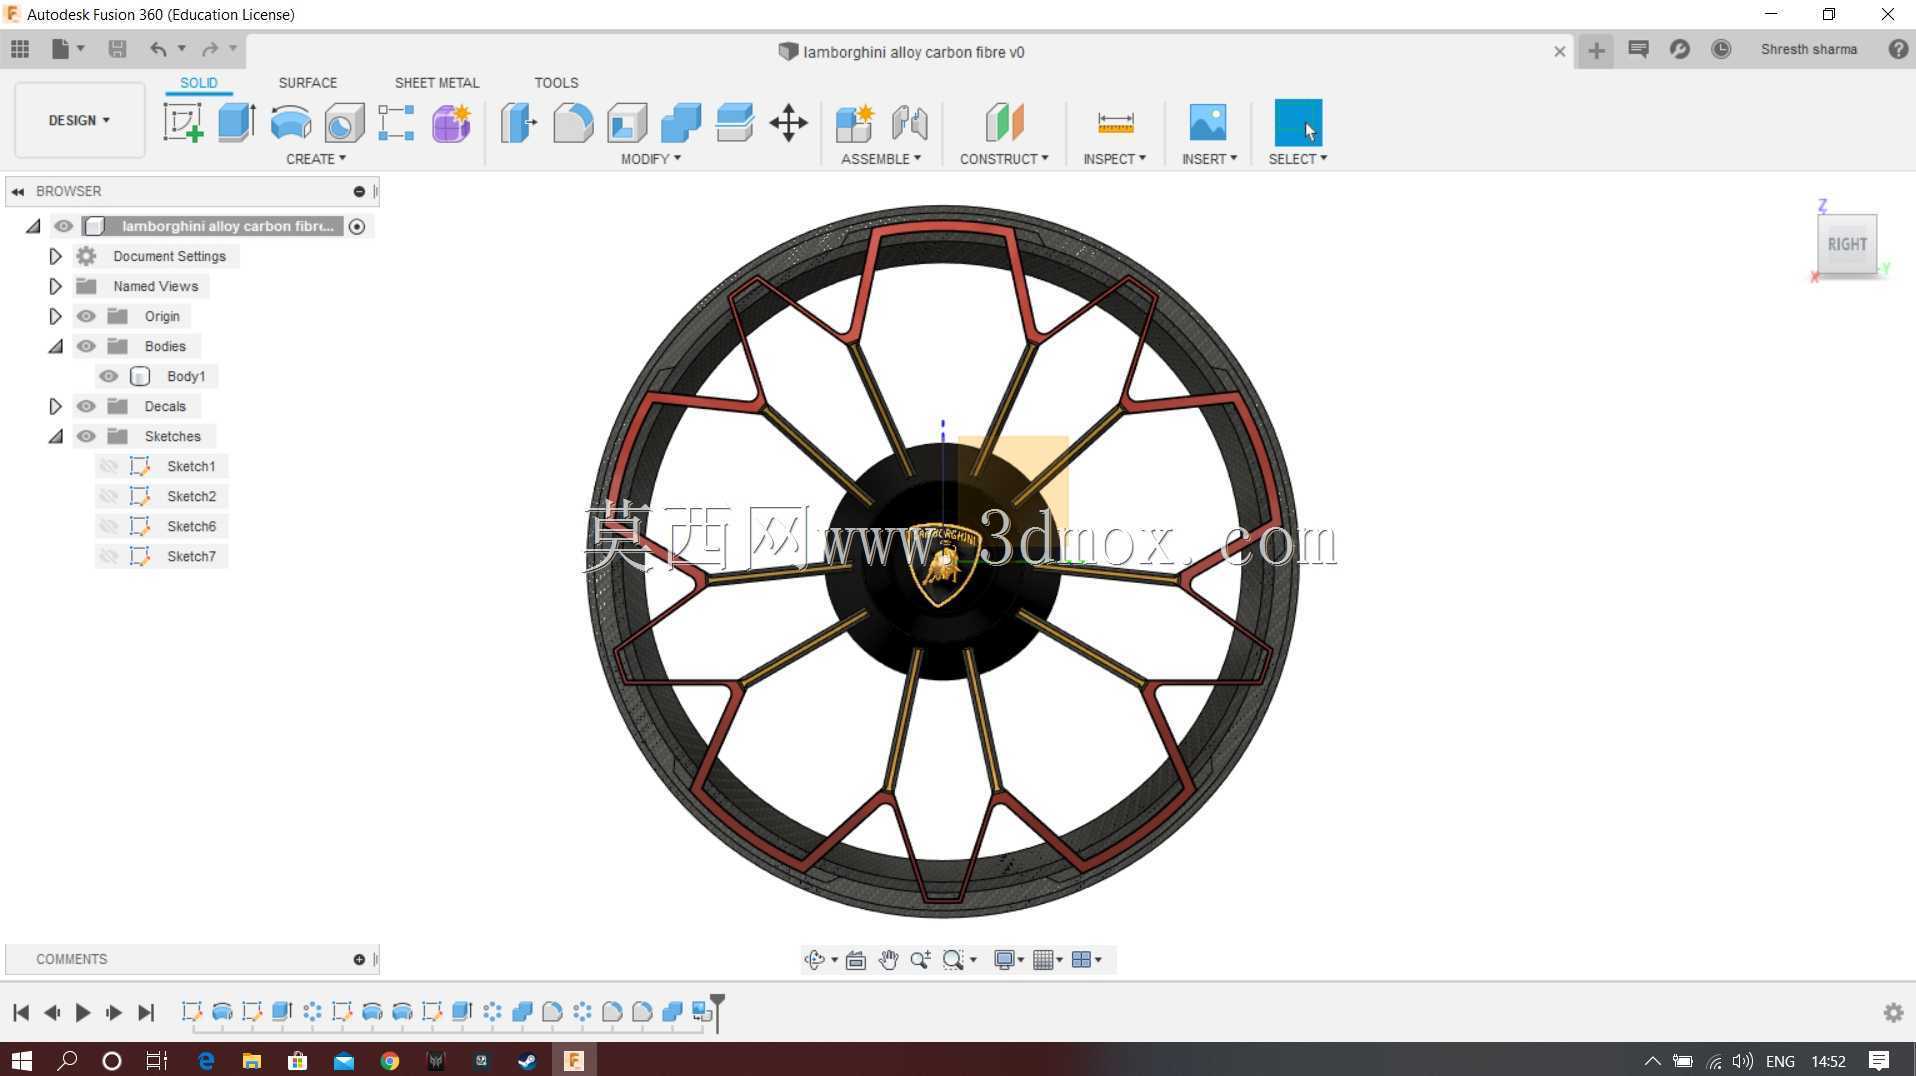Select the Pan hand tool
Viewport: 1916px width, 1076px height.
click(x=888, y=960)
